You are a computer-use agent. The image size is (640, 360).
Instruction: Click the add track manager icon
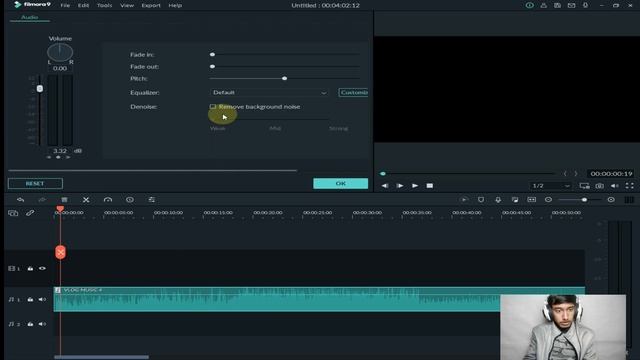[13, 213]
